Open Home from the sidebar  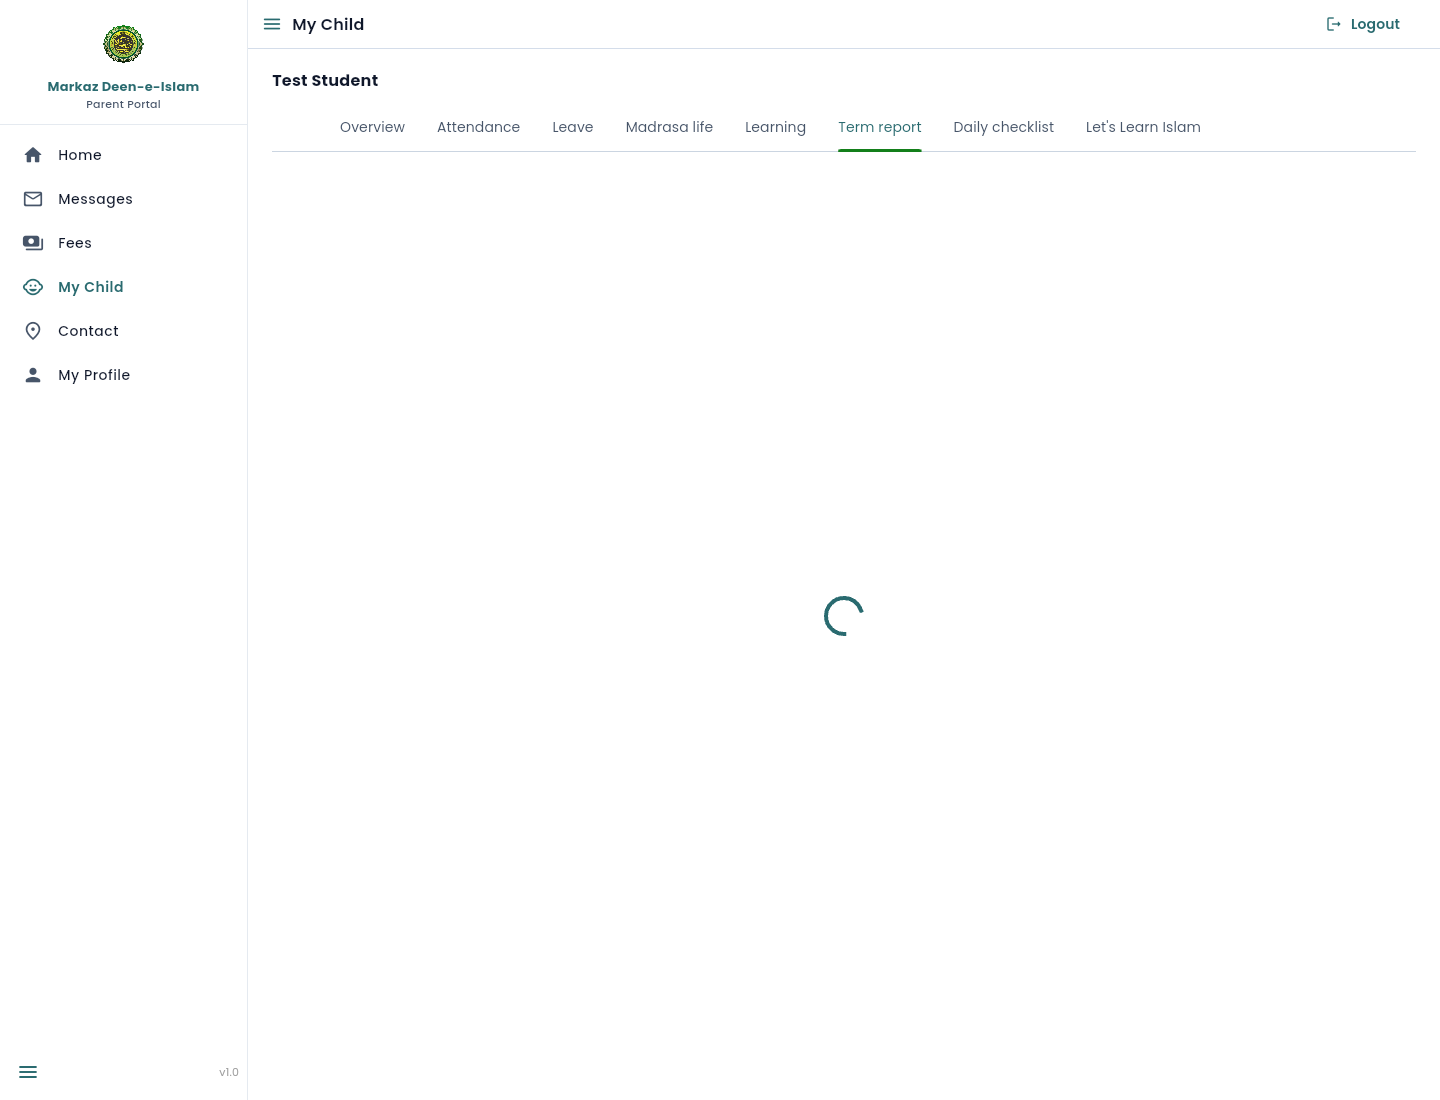click(x=124, y=155)
